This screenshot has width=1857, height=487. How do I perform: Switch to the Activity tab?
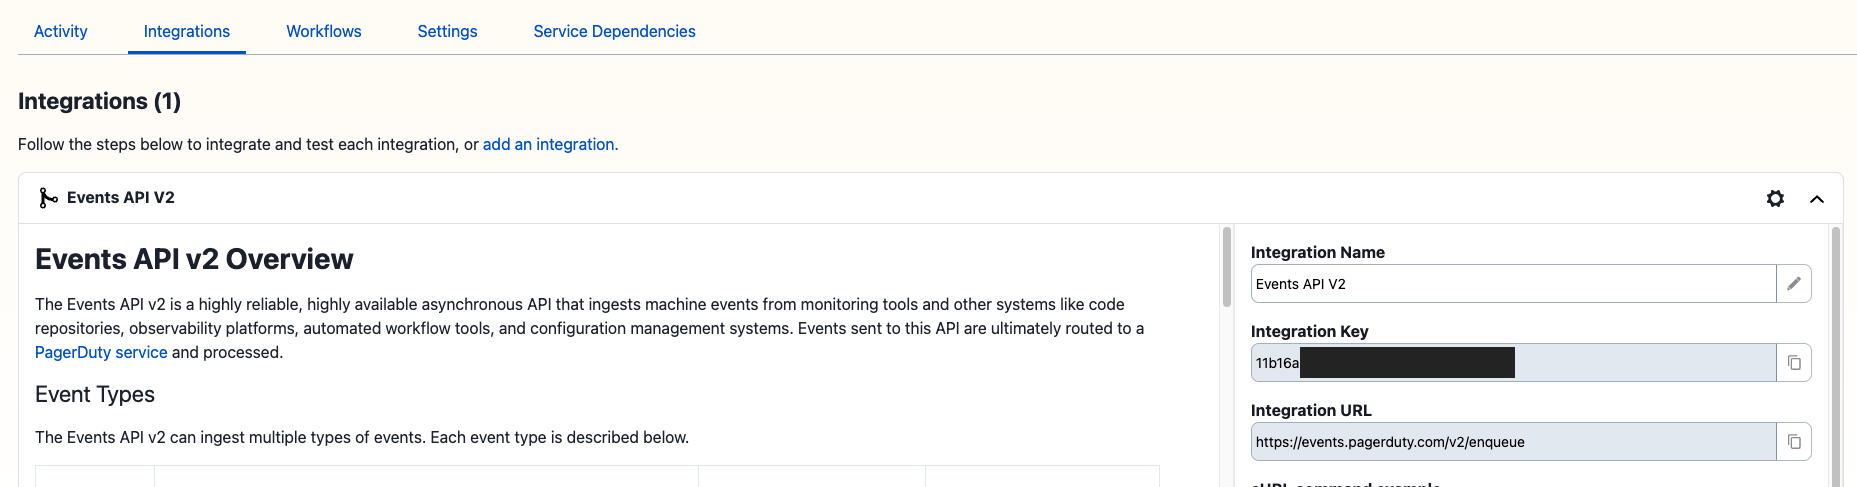[61, 31]
